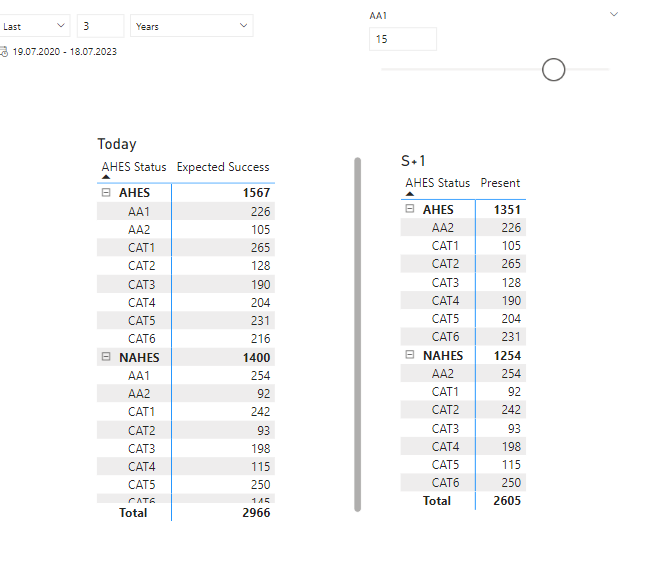Select CAT1 value 105 in S+1 table
Viewport: 646px width, 570px height.
511,246
